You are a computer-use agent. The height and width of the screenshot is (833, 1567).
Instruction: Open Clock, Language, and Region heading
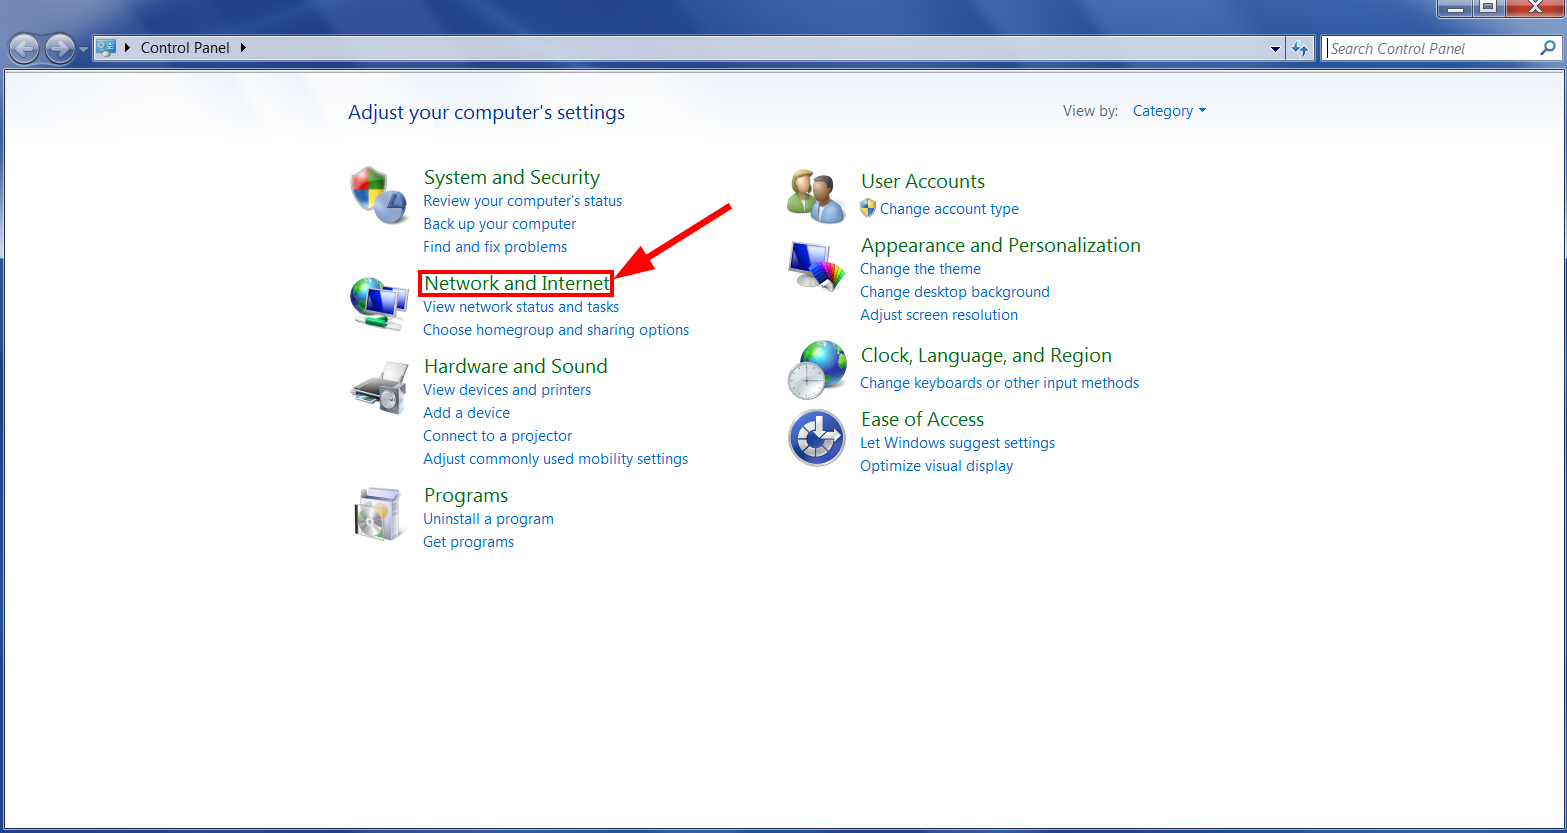[985, 355]
